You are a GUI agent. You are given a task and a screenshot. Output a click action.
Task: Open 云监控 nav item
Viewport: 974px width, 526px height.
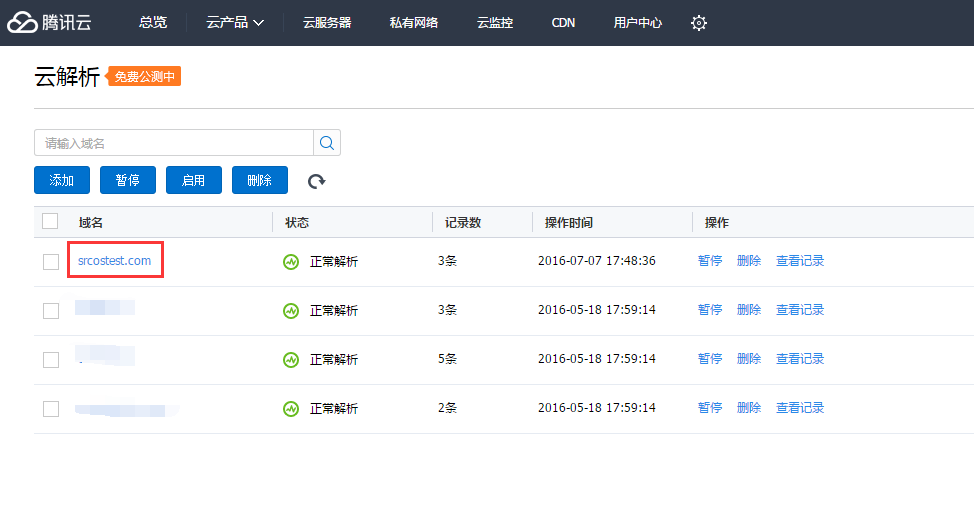point(495,23)
